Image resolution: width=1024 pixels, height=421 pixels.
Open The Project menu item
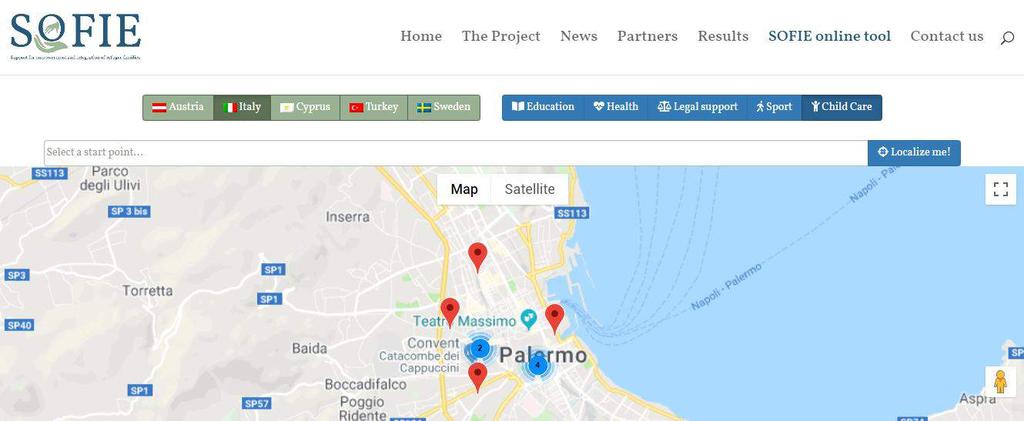(x=501, y=37)
